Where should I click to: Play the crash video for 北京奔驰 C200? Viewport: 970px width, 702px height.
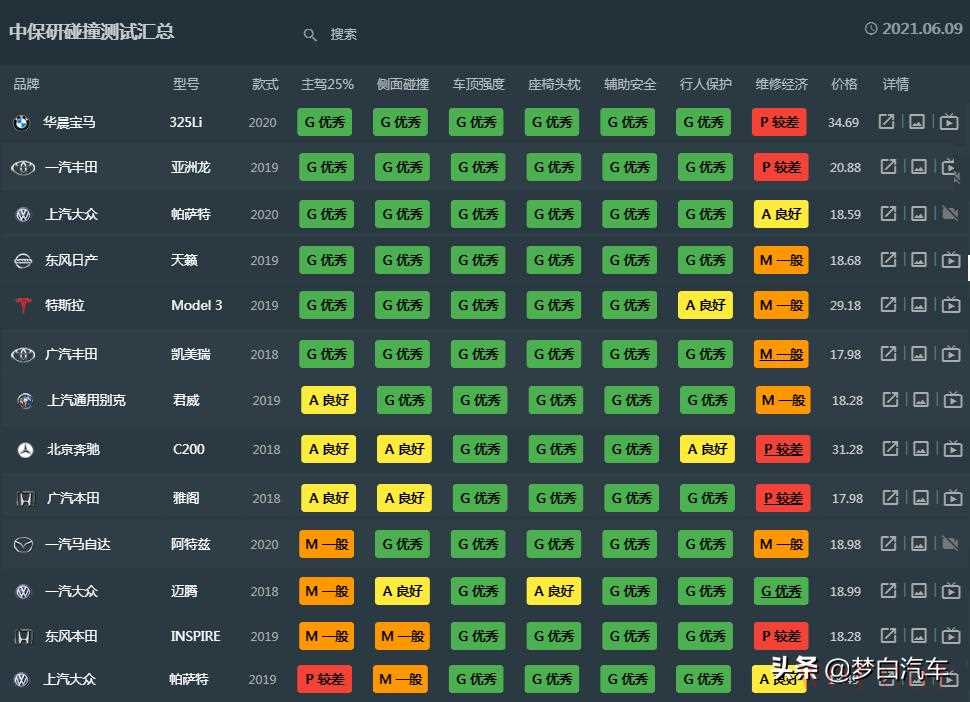point(952,449)
